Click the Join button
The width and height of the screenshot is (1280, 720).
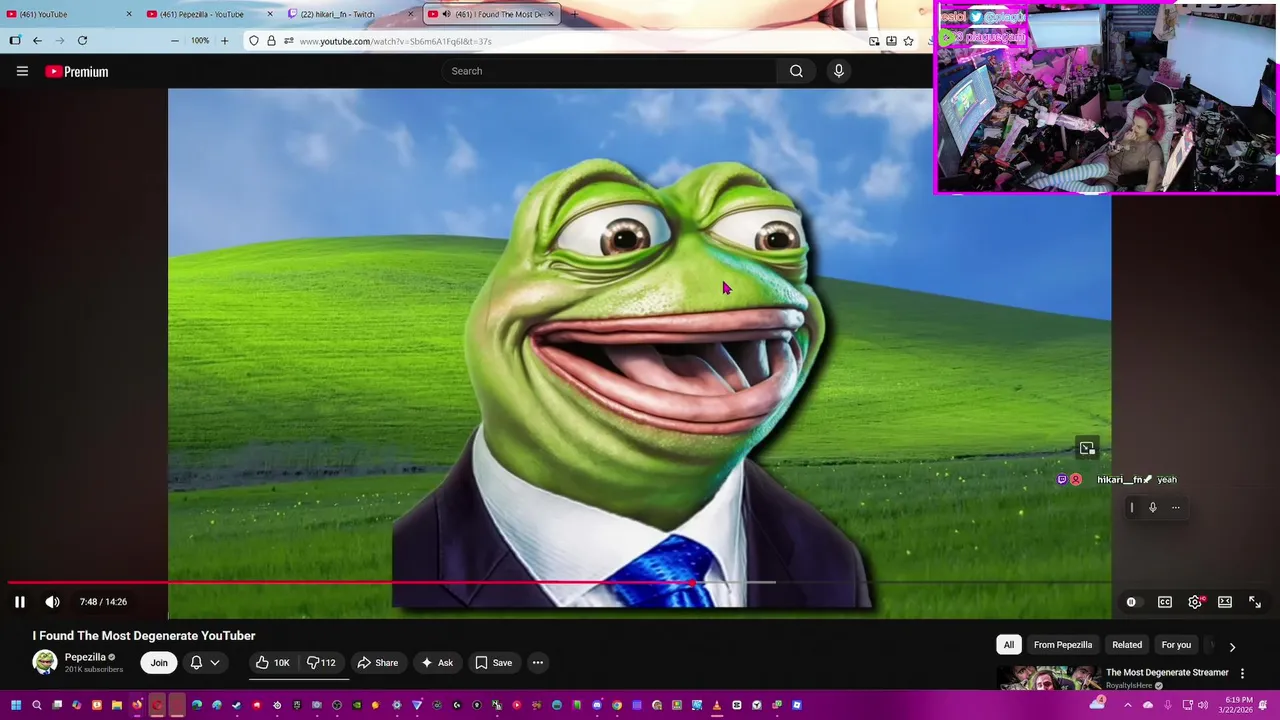159,662
